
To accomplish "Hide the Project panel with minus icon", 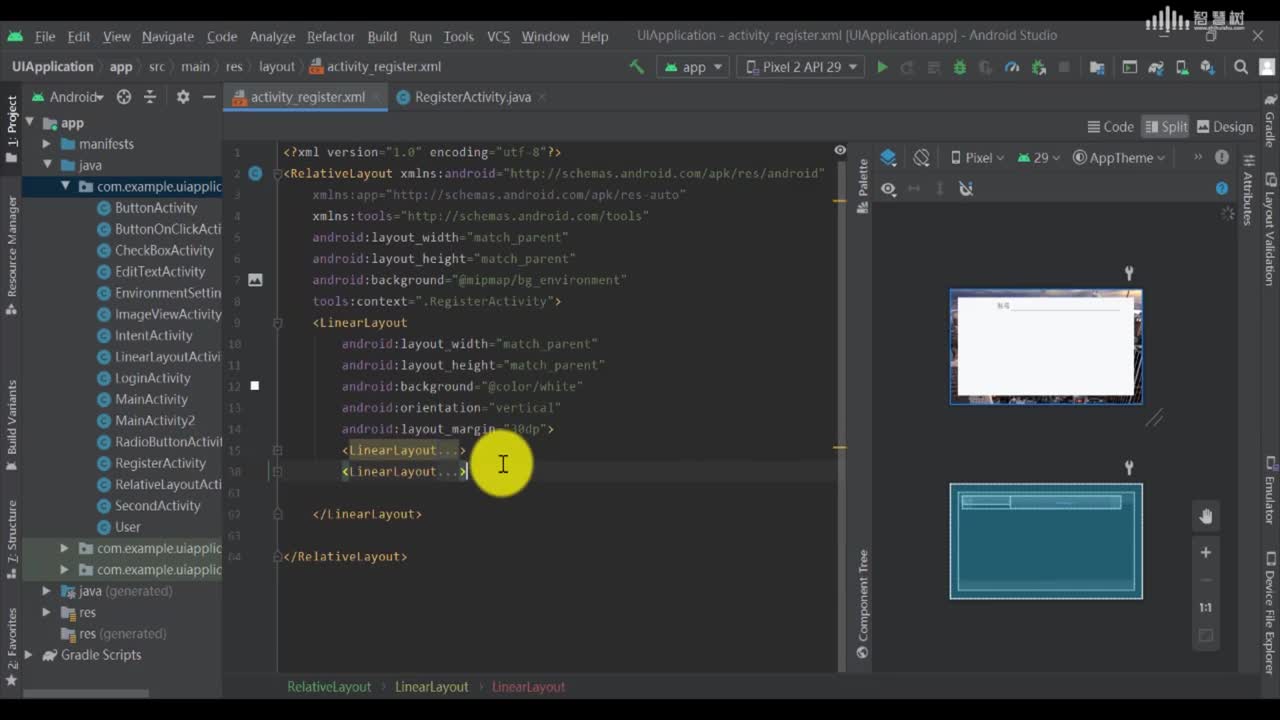I will [209, 97].
